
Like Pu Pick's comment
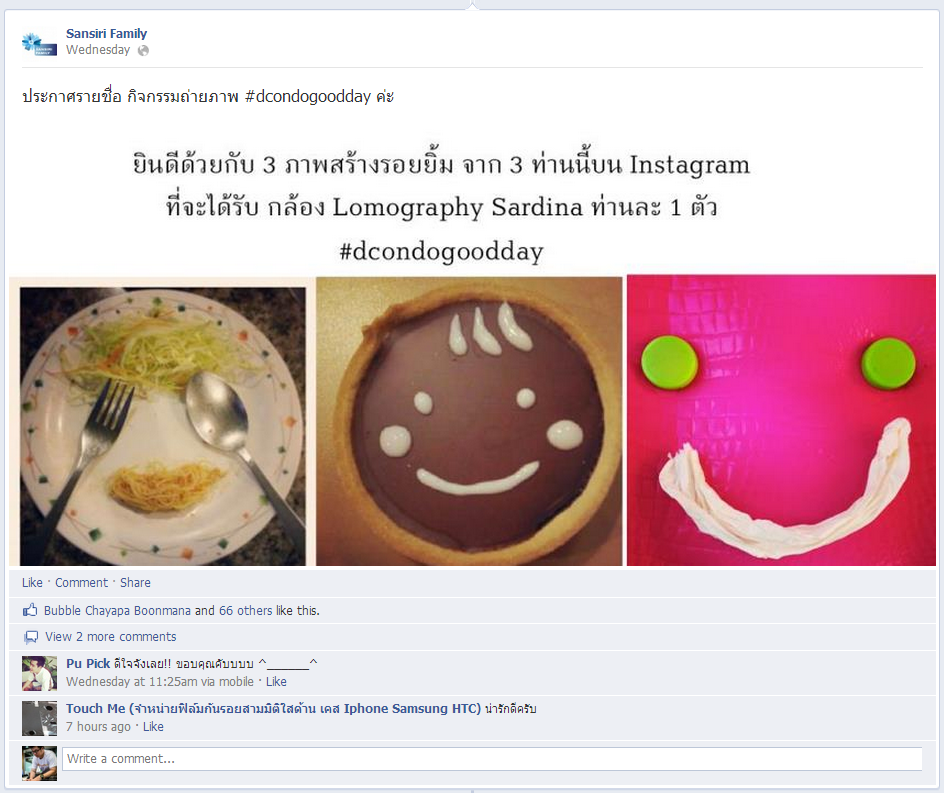pos(276,682)
